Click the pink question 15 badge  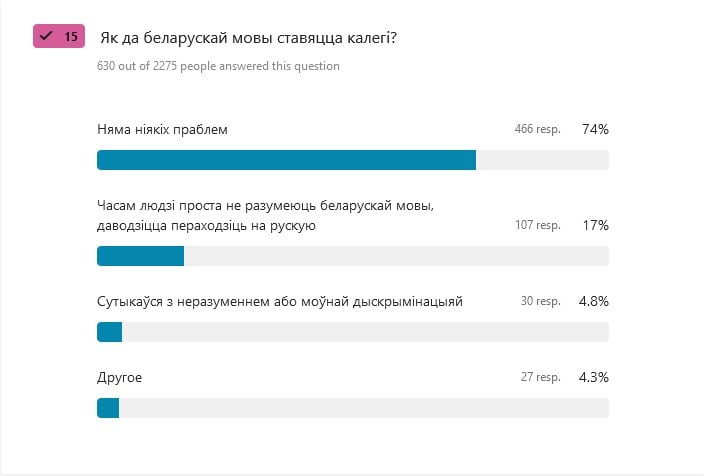point(59,36)
